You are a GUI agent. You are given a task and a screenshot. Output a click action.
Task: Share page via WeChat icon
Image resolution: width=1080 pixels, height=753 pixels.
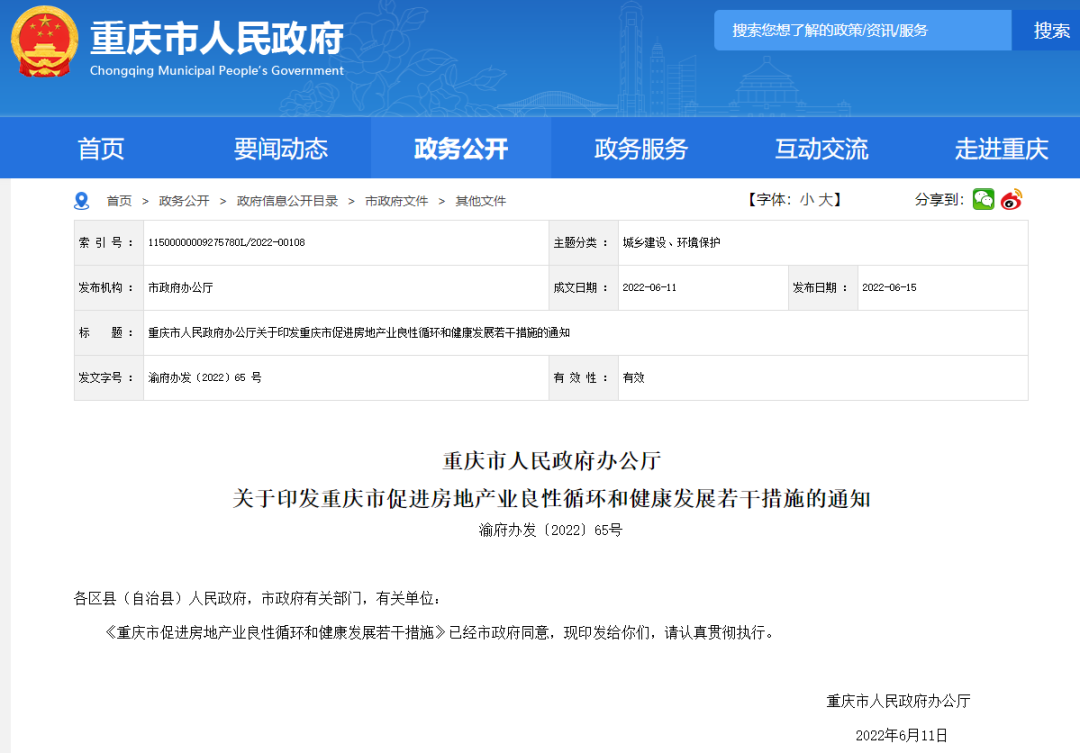click(x=984, y=200)
